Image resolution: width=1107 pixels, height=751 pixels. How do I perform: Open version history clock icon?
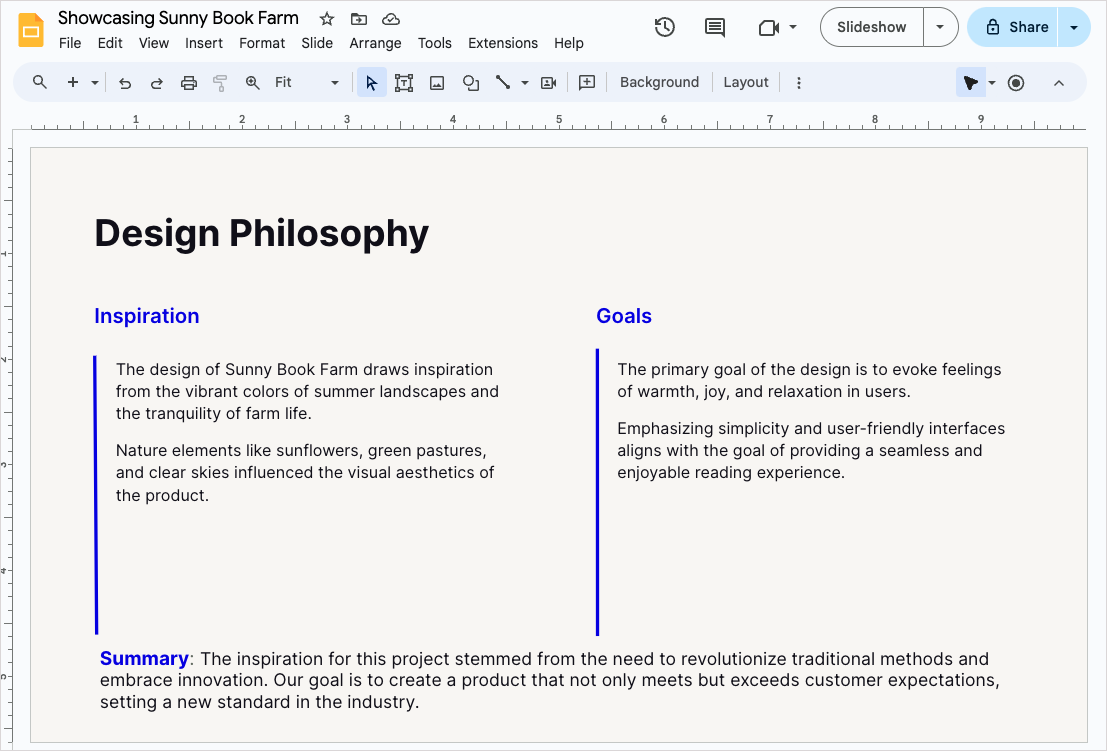pyautogui.click(x=664, y=28)
